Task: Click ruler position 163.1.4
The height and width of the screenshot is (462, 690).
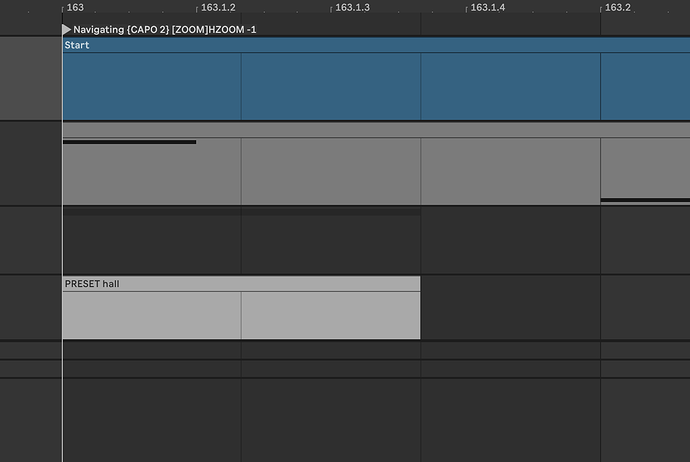Action: click(487, 7)
